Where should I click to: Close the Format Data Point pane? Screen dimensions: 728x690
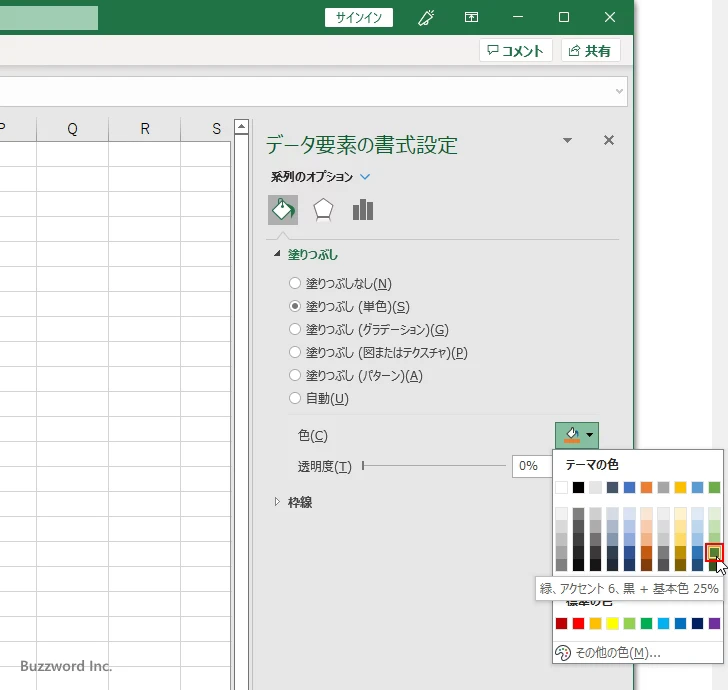point(609,140)
